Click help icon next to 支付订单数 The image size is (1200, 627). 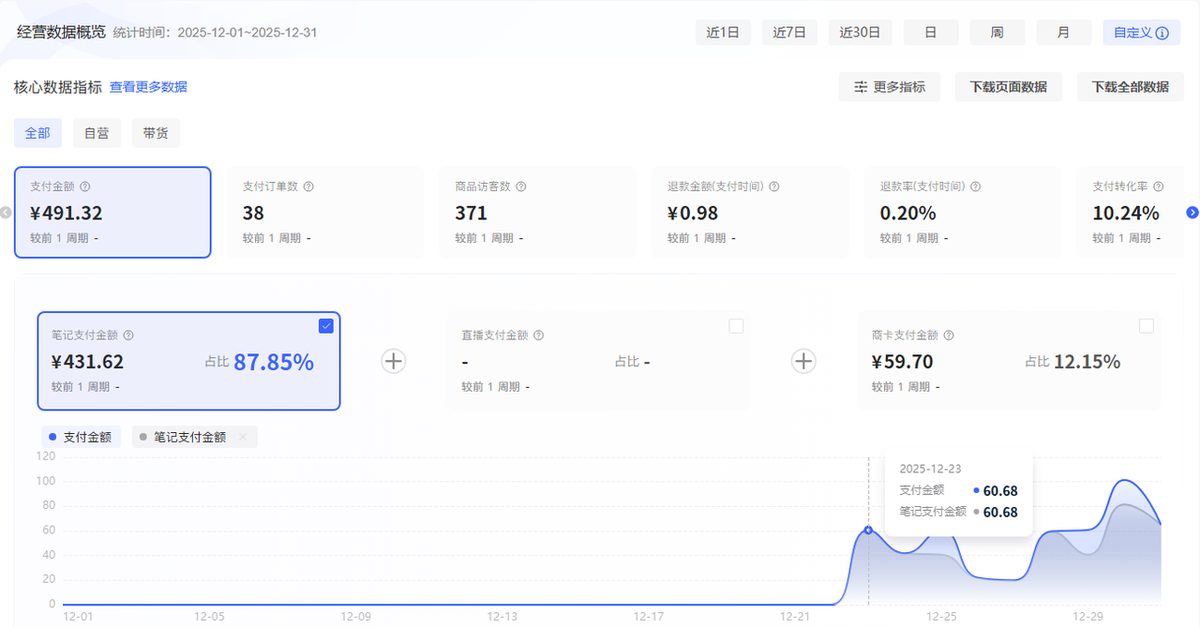coord(309,187)
